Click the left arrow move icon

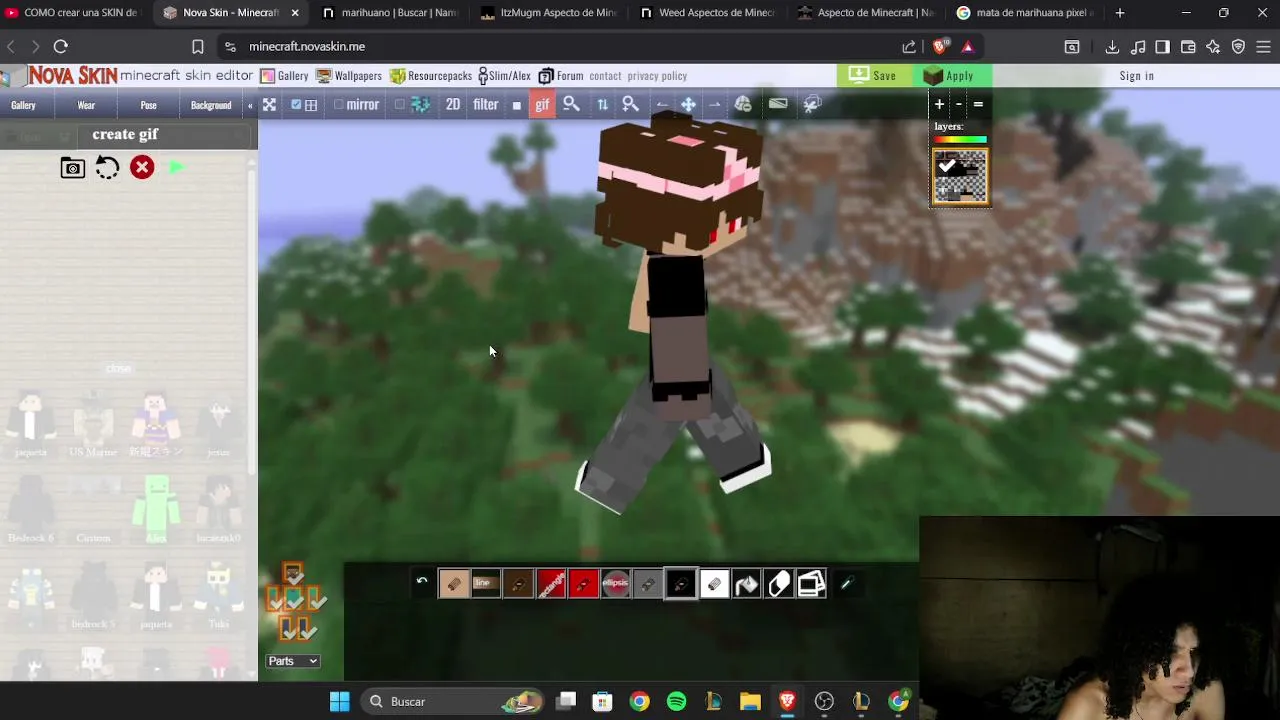[x=662, y=104]
